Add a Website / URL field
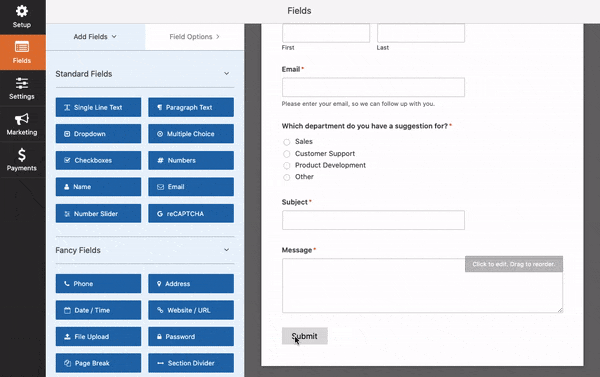The width and height of the screenshot is (600, 377). point(191,310)
